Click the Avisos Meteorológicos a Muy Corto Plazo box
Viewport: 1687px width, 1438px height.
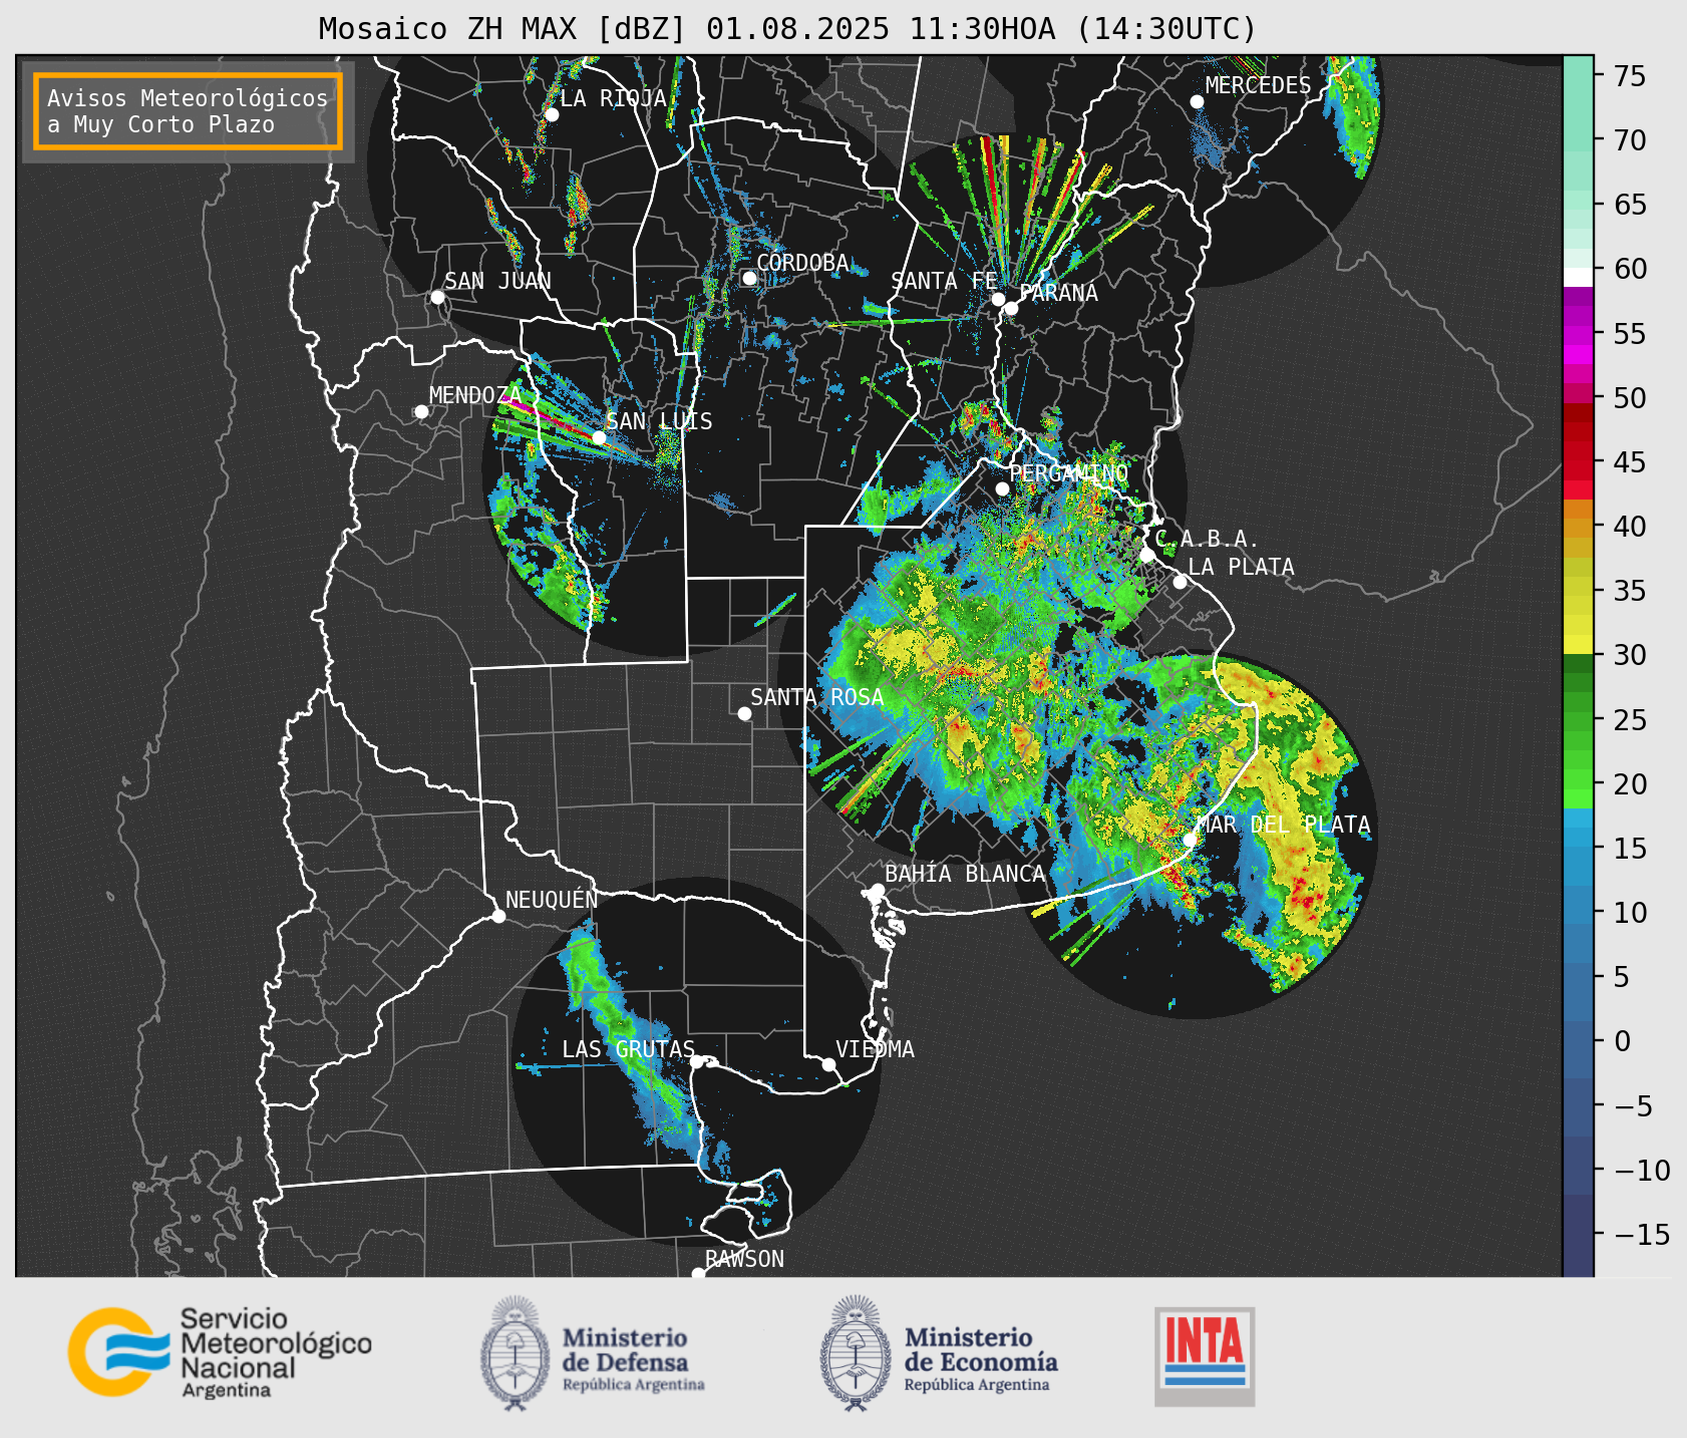pos(188,111)
